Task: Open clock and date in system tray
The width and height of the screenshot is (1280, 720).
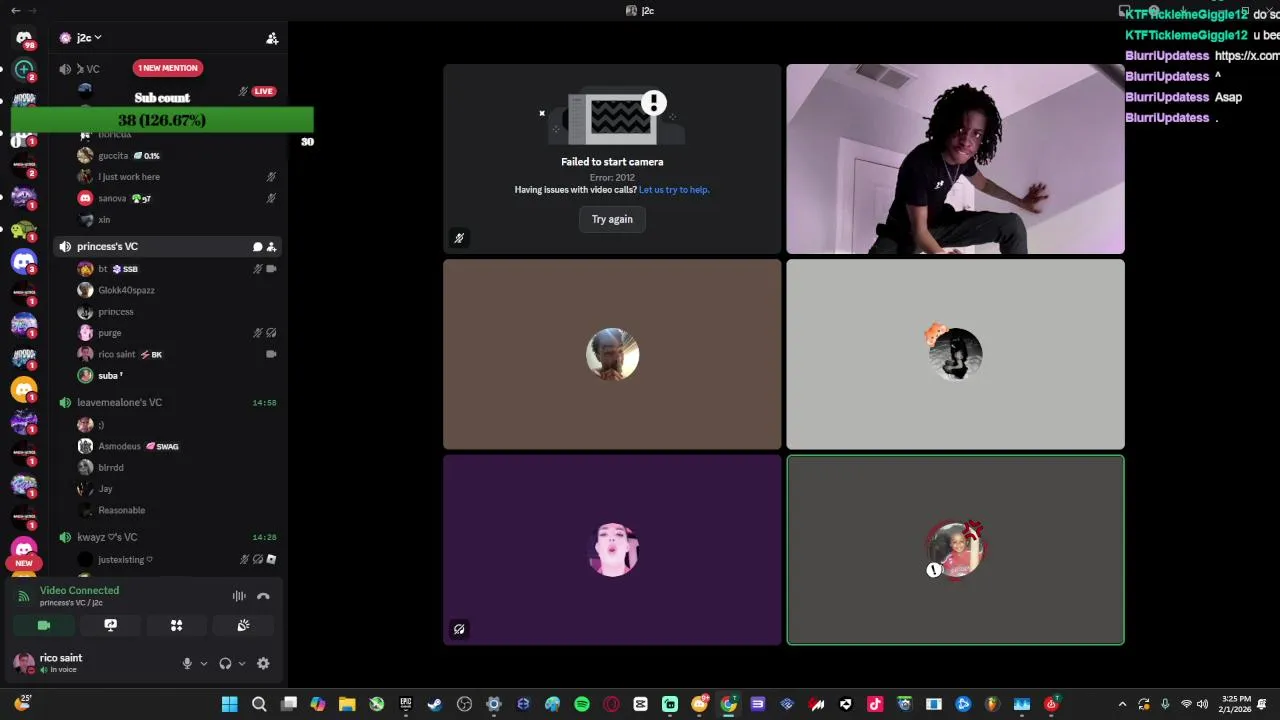Action: click(x=1236, y=704)
